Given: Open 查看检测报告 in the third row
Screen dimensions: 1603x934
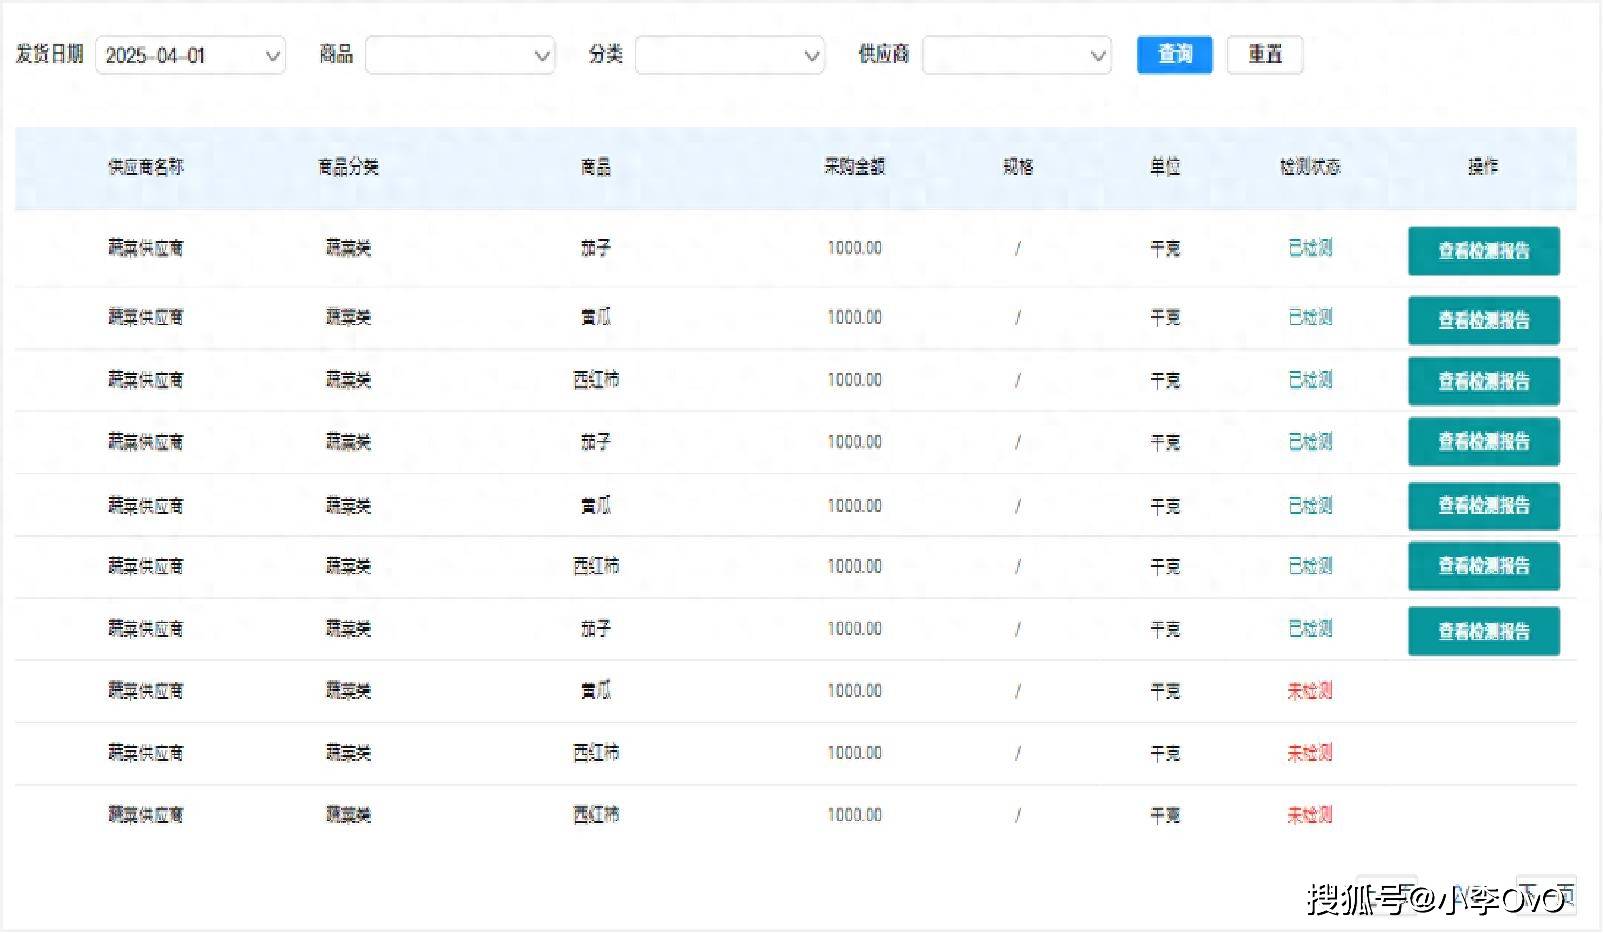Looking at the screenshot, I should tap(1483, 381).
